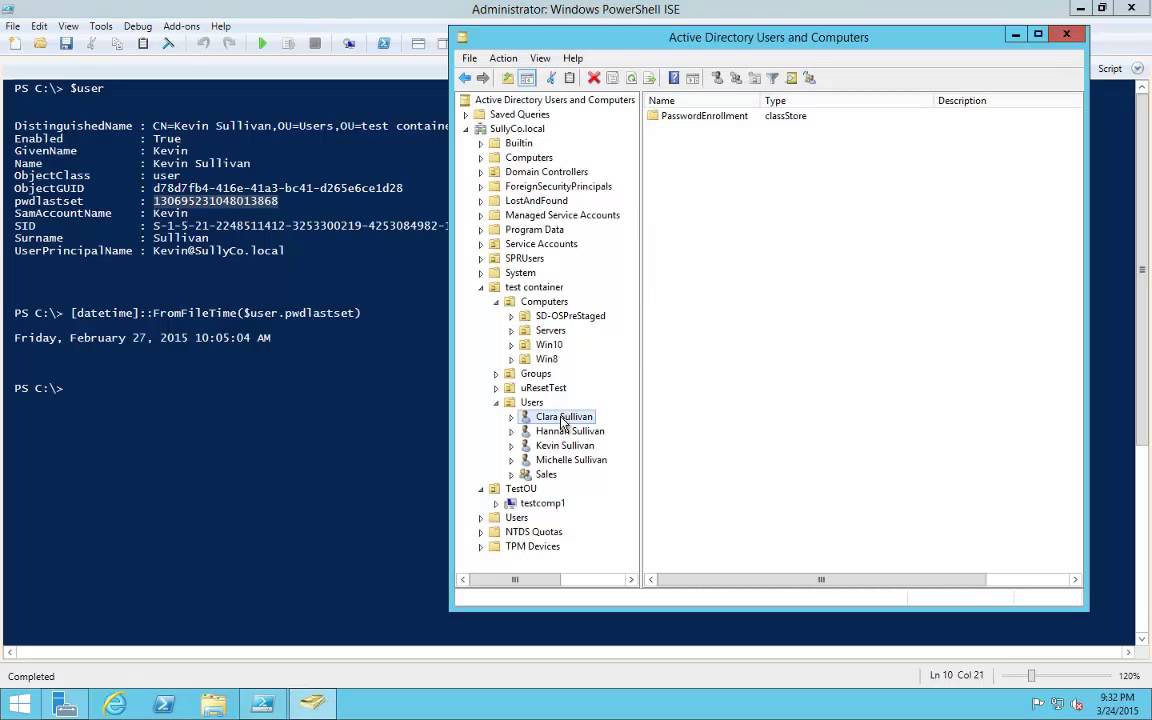
Task: Expand Domain Controllers arrow
Action: coord(481,172)
